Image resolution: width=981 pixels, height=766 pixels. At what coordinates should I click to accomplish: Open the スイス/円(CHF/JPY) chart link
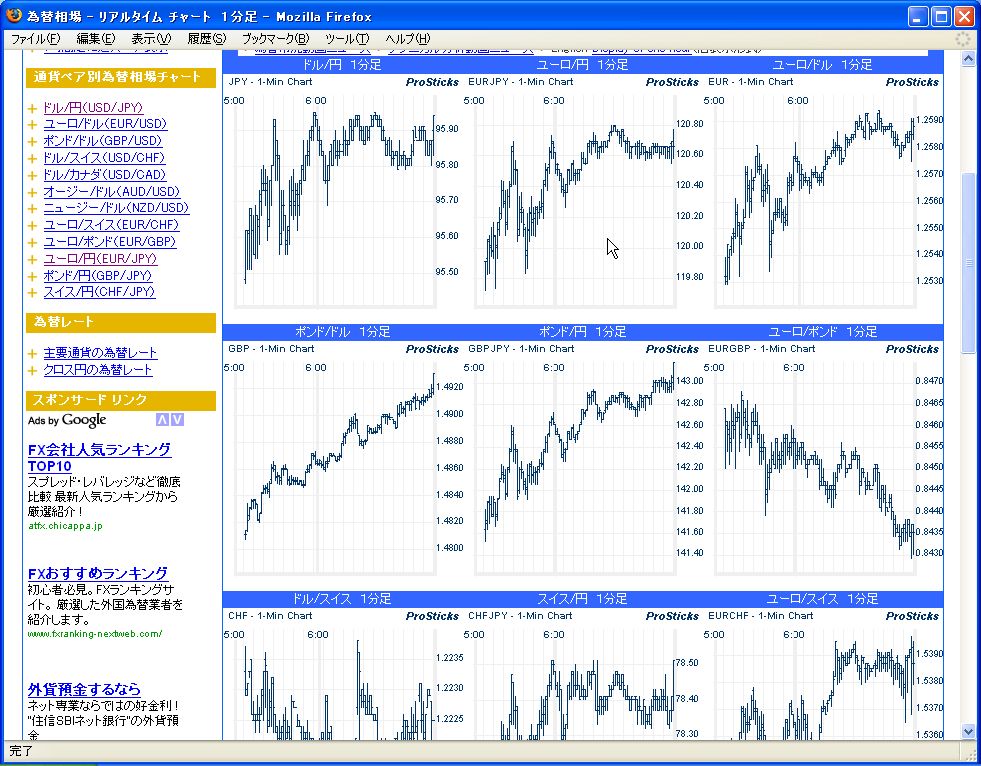(99, 292)
